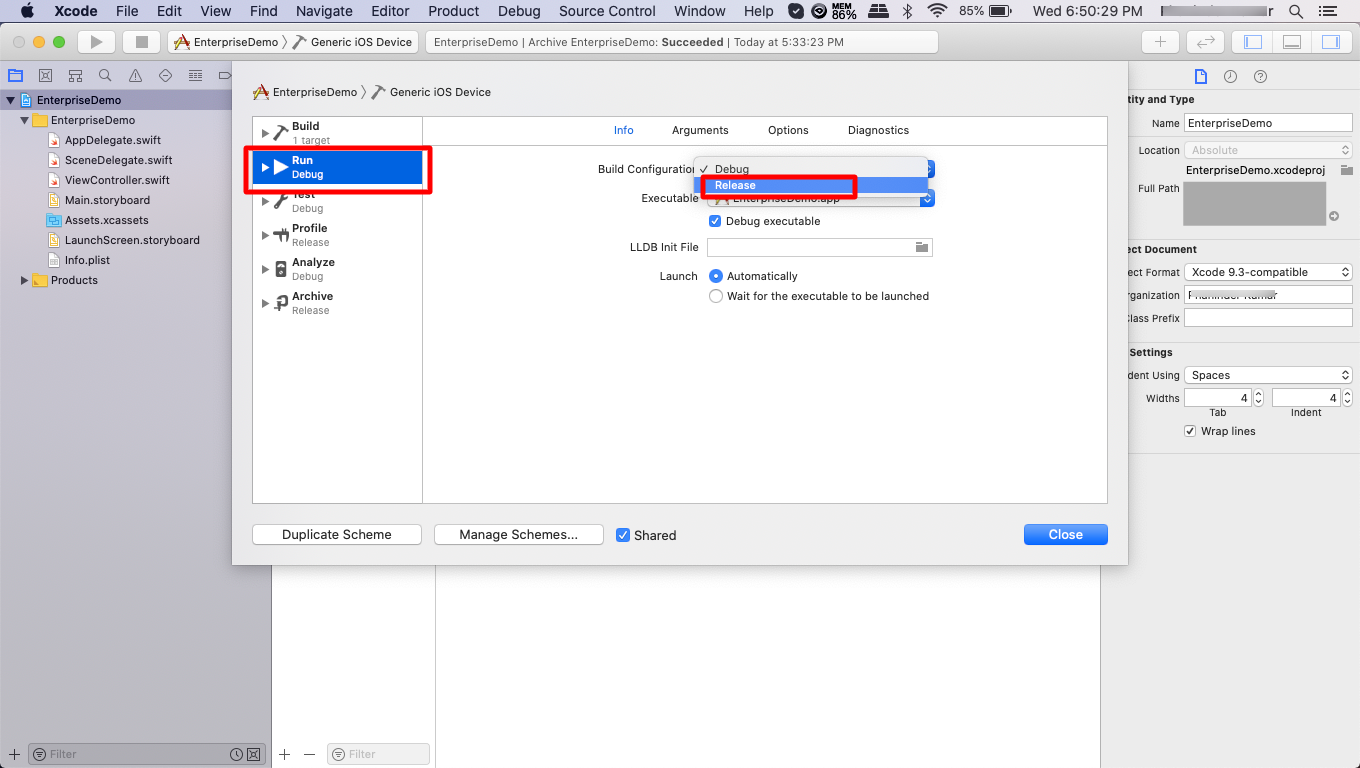Toggle the debug area visibility button
1360x768 pixels.
(x=1292, y=42)
